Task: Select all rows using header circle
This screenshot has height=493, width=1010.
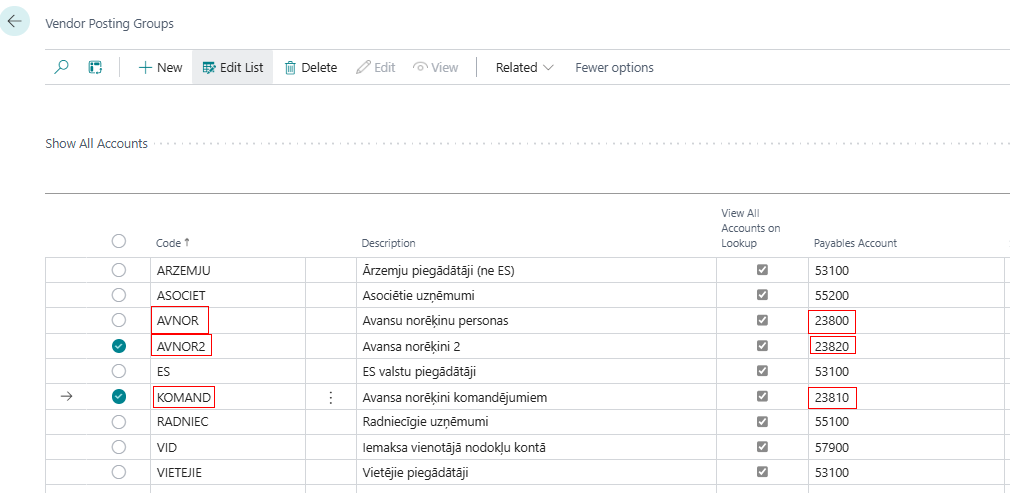Action: tap(119, 241)
